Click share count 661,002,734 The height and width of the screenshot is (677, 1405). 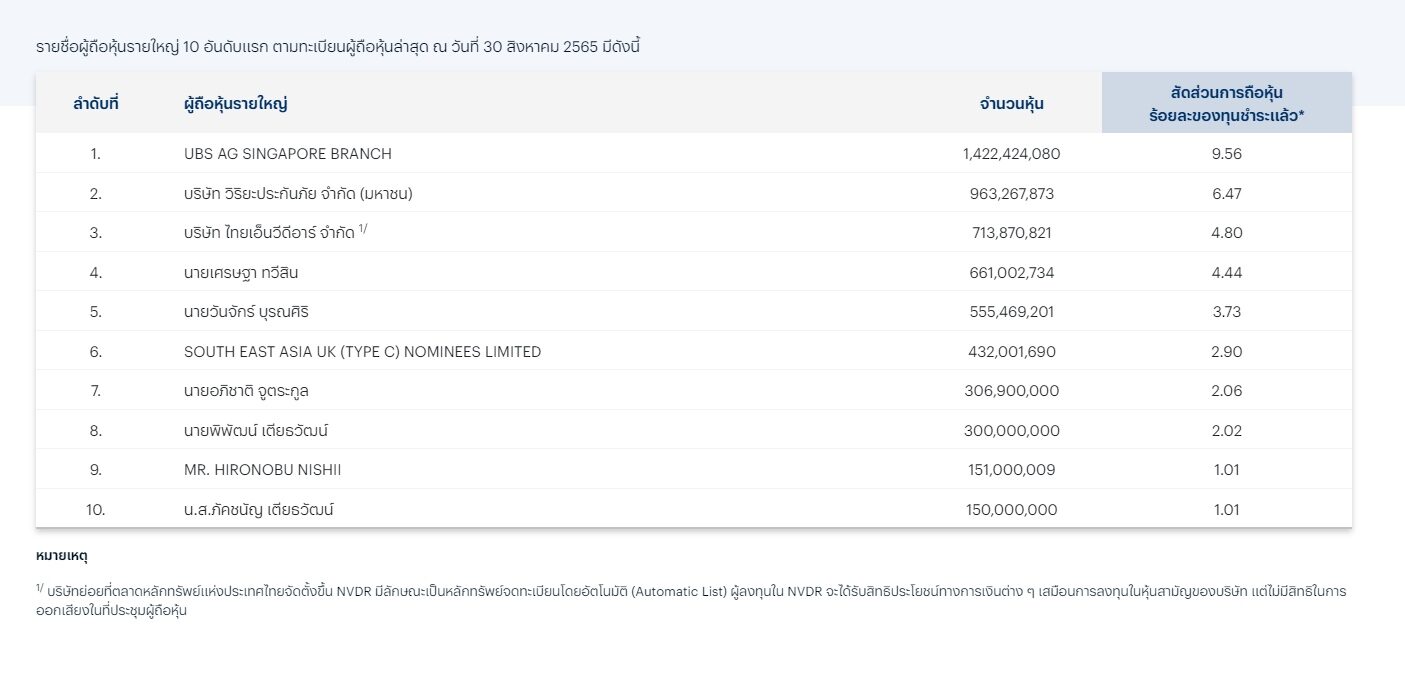pos(1011,273)
